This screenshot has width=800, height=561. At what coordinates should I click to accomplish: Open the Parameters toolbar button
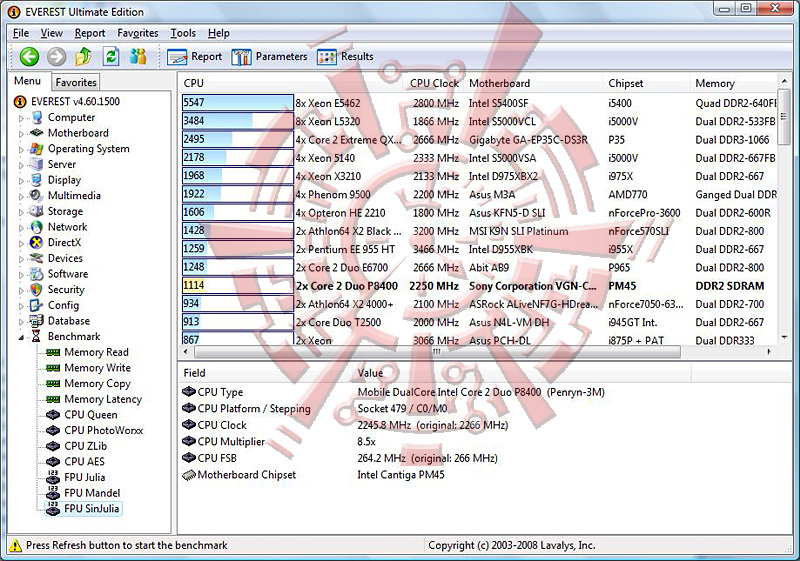269,57
